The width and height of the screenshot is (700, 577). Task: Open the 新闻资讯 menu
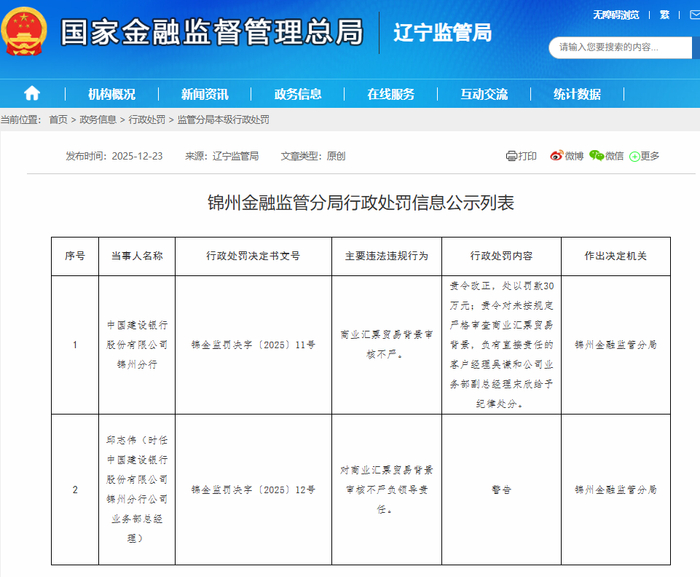point(204,94)
